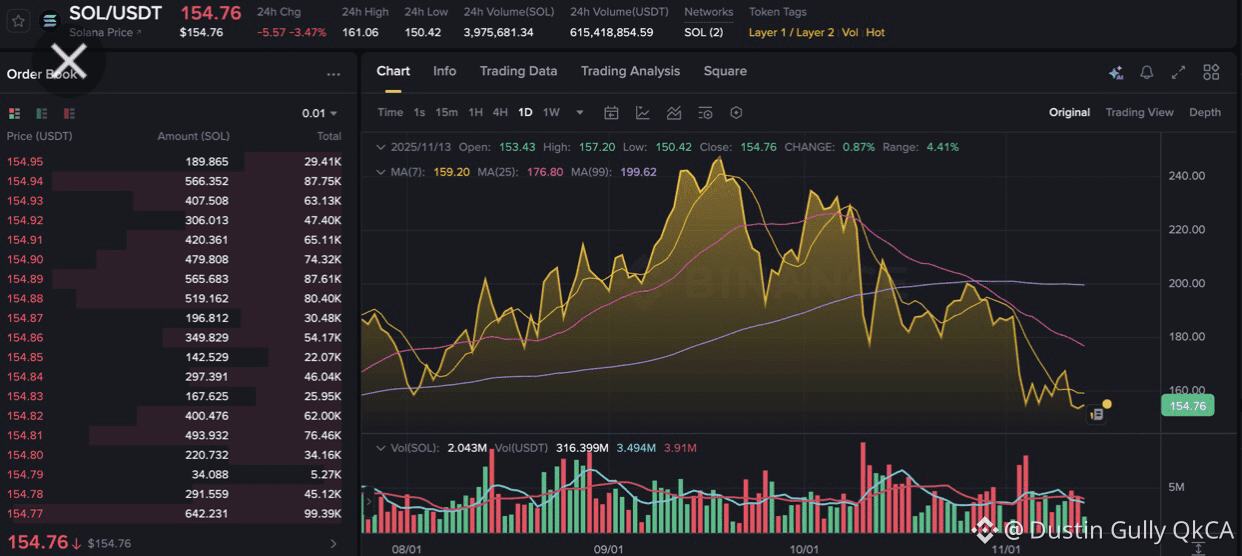
Task: Click the 24h Low value 150.42
Action: click(x=423, y=32)
